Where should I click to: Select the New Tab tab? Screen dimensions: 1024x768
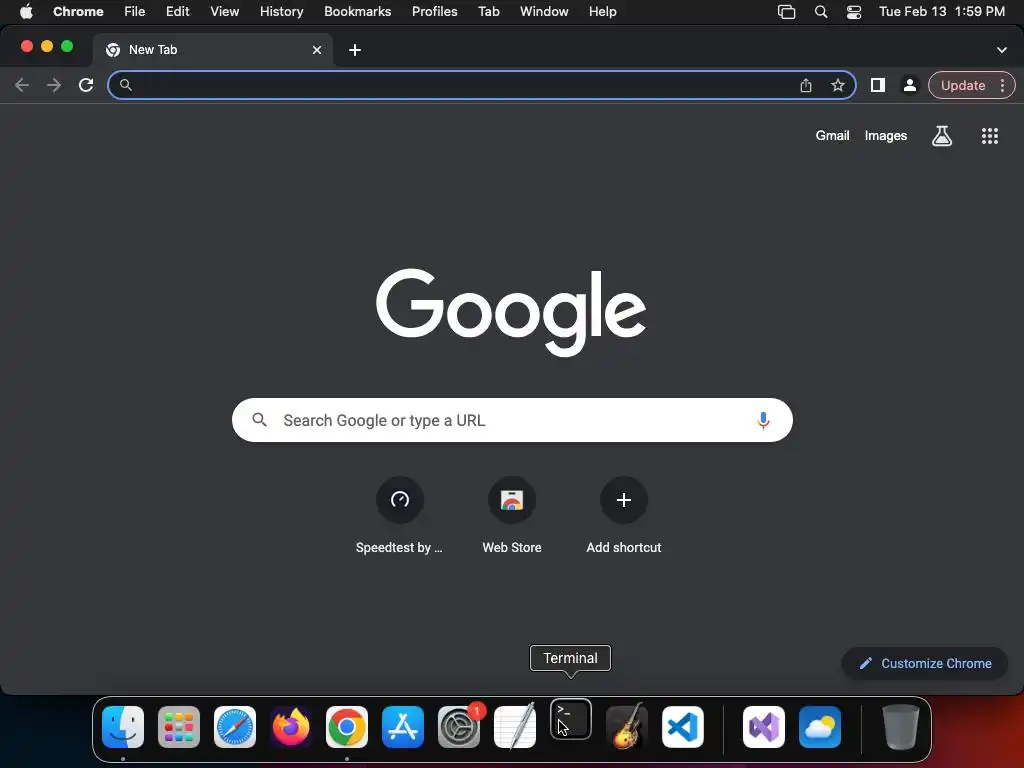(x=213, y=50)
